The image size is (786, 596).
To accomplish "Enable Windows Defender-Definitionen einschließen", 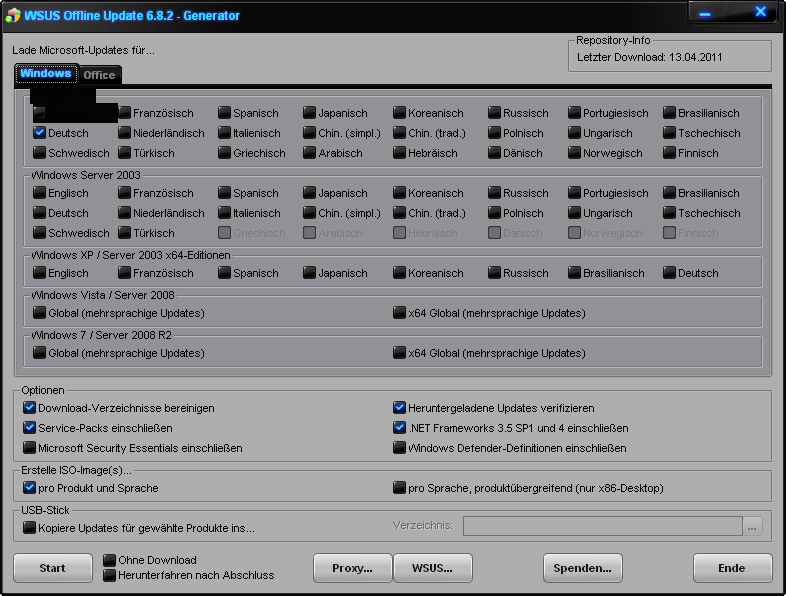I will click(x=400, y=448).
